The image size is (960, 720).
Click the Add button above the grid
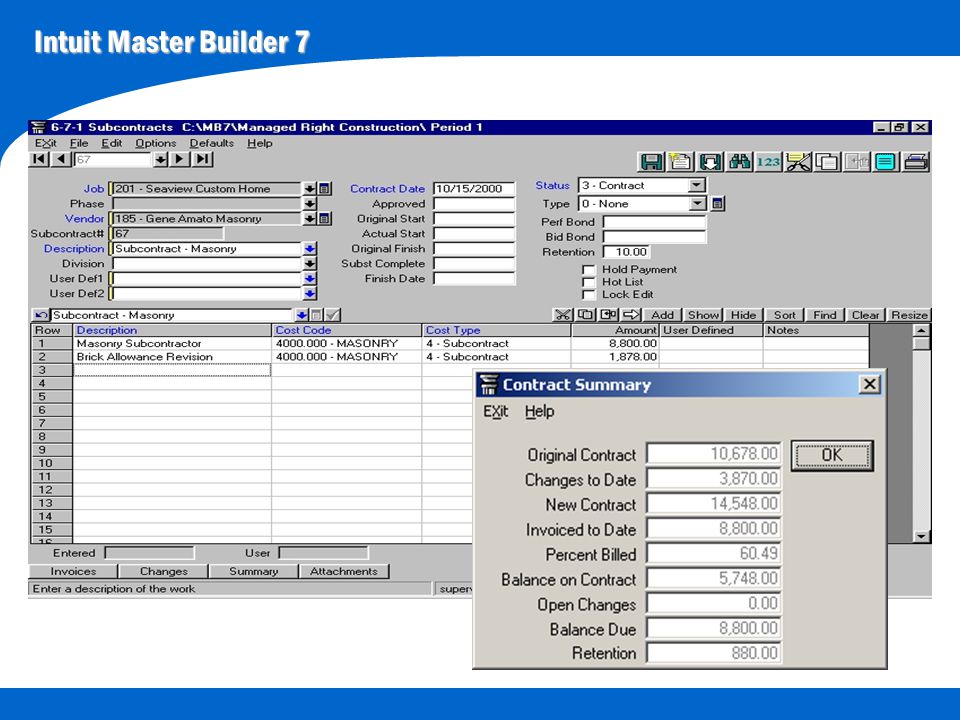(662, 315)
